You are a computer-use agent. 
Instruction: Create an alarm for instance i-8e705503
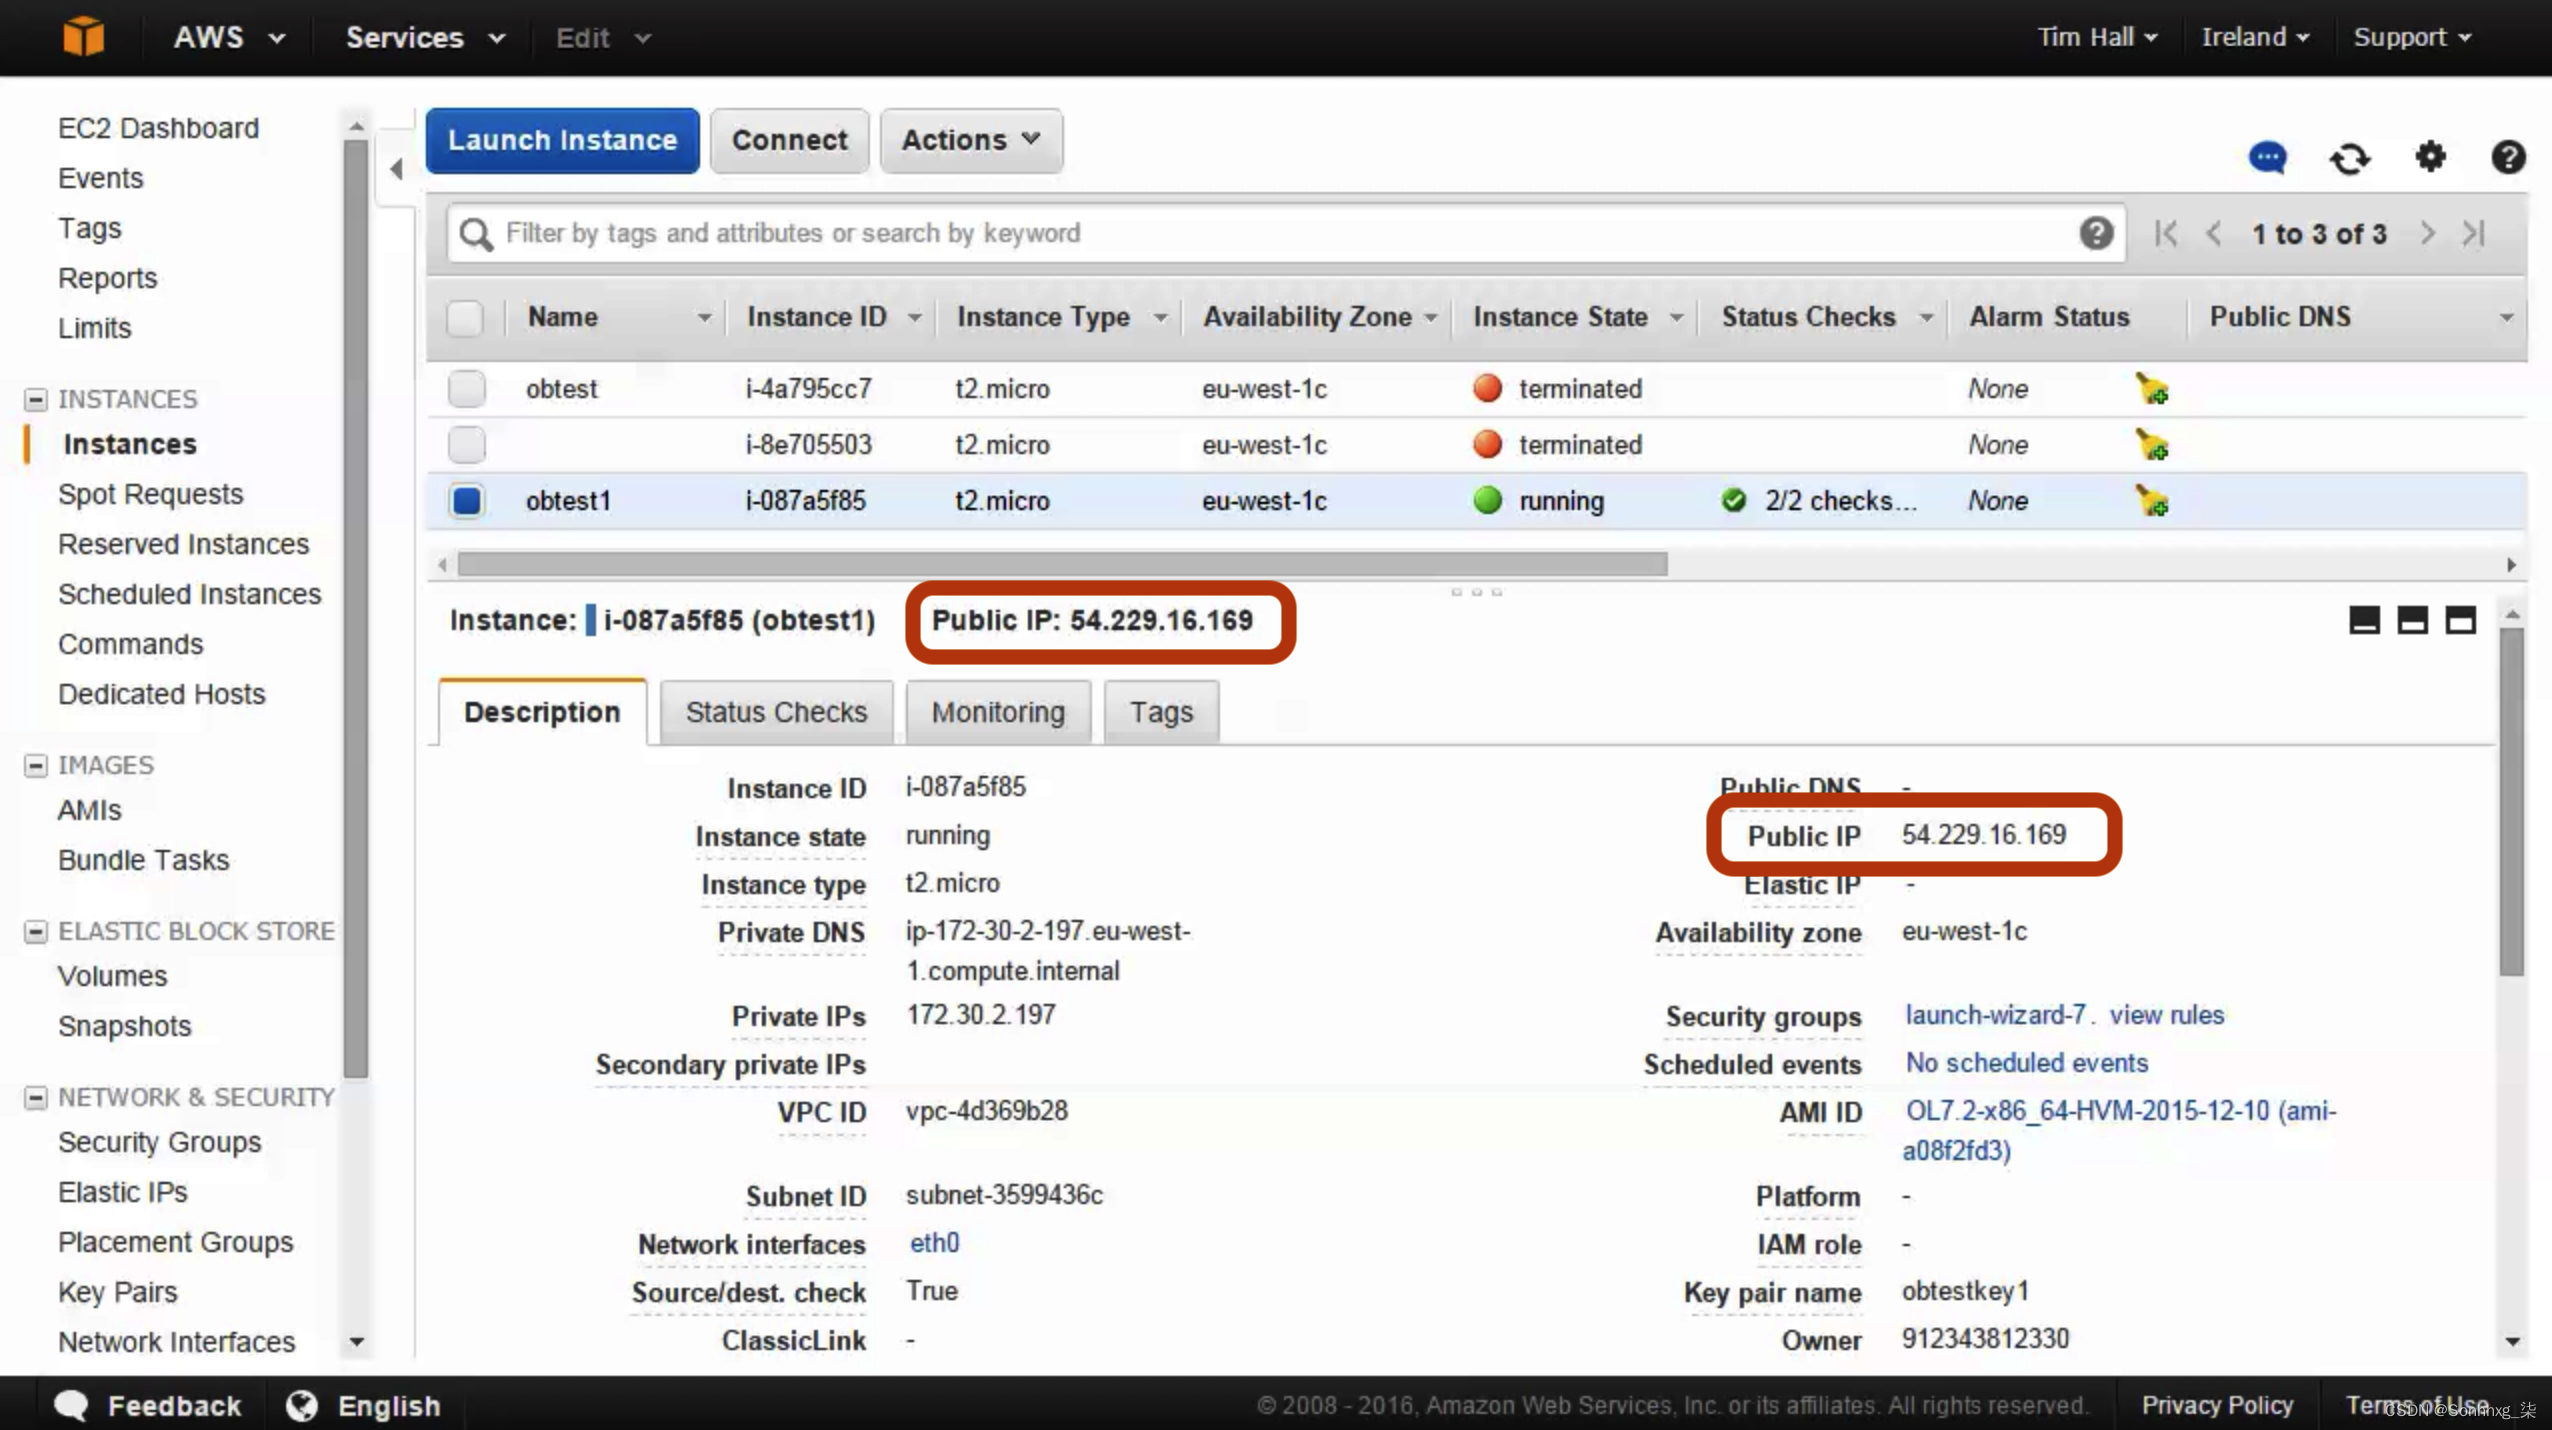[x=2152, y=445]
